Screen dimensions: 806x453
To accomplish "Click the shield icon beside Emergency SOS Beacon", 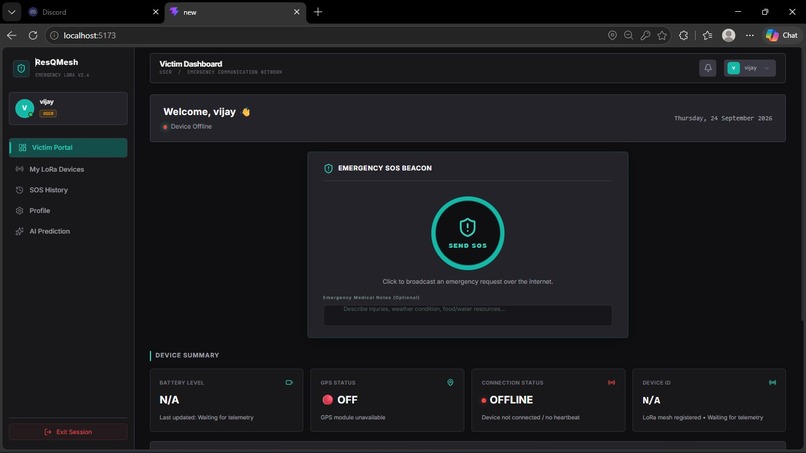I will tap(328, 168).
